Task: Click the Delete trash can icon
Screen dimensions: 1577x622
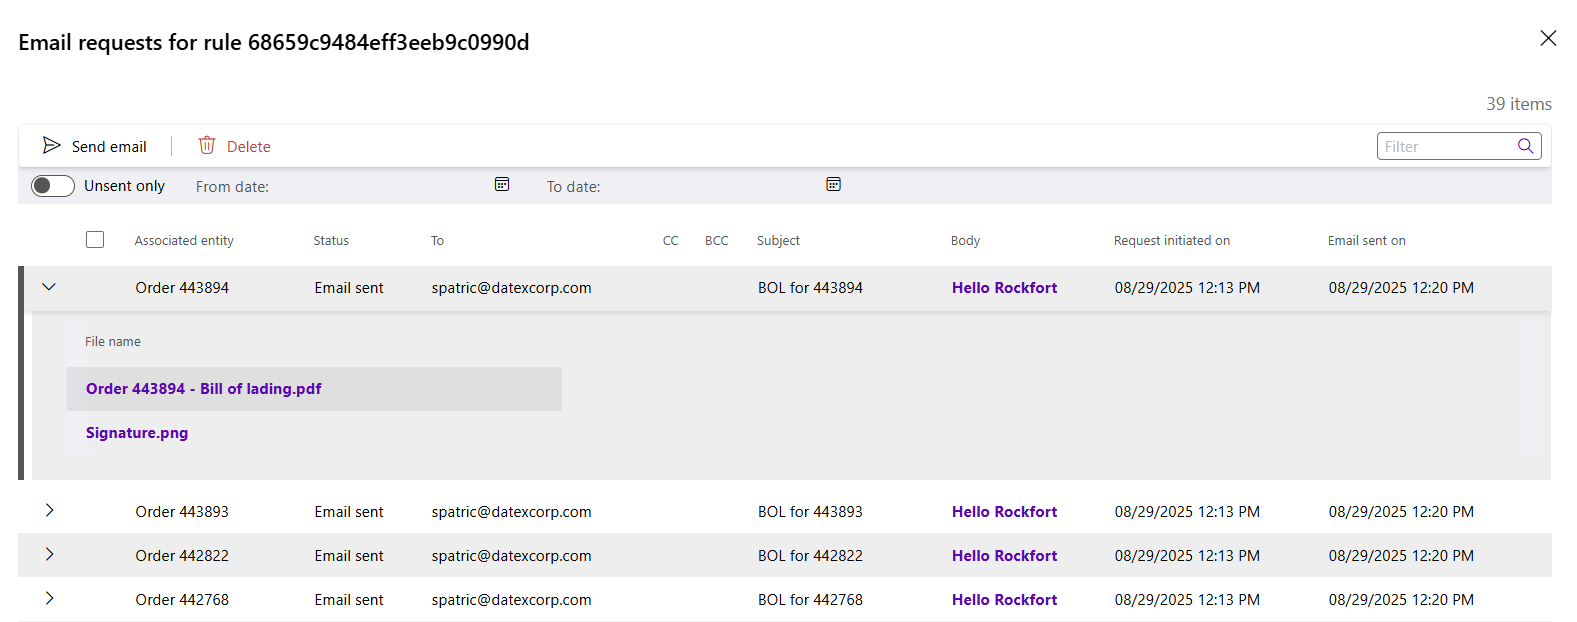Action: pyautogui.click(x=207, y=146)
